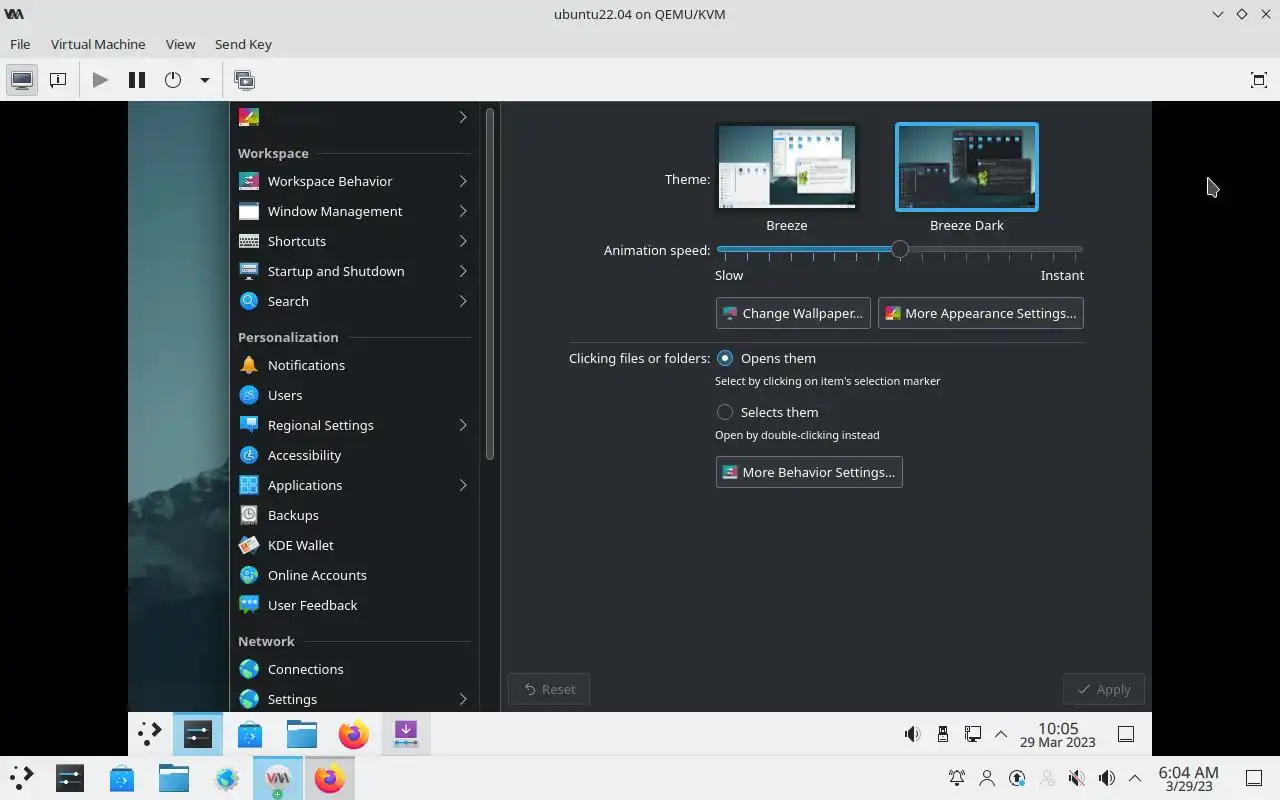The height and width of the screenshot is (800, 1280).
Task: Click the virt-manager console monitor icon
Action: coord(22,80)
